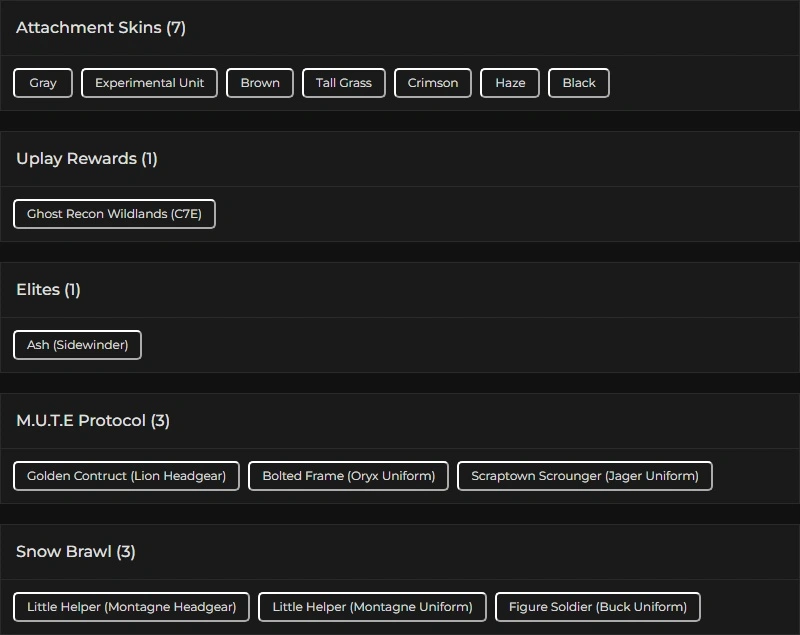Pick Figure Soldier (Buck Uniform) tag
800x635 pixels.
(598, 607)
